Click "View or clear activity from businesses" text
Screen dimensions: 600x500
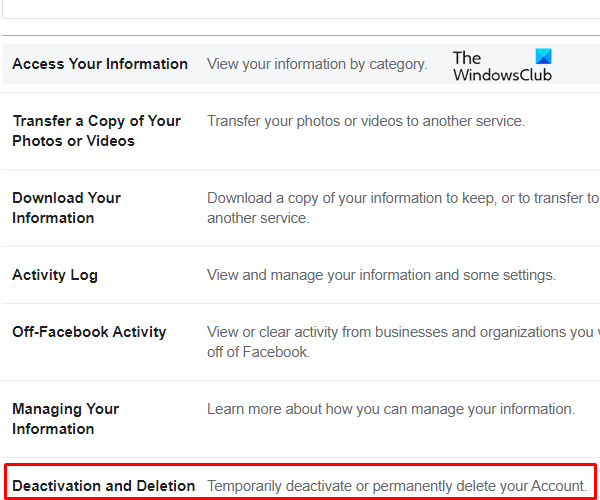(400, 332)
